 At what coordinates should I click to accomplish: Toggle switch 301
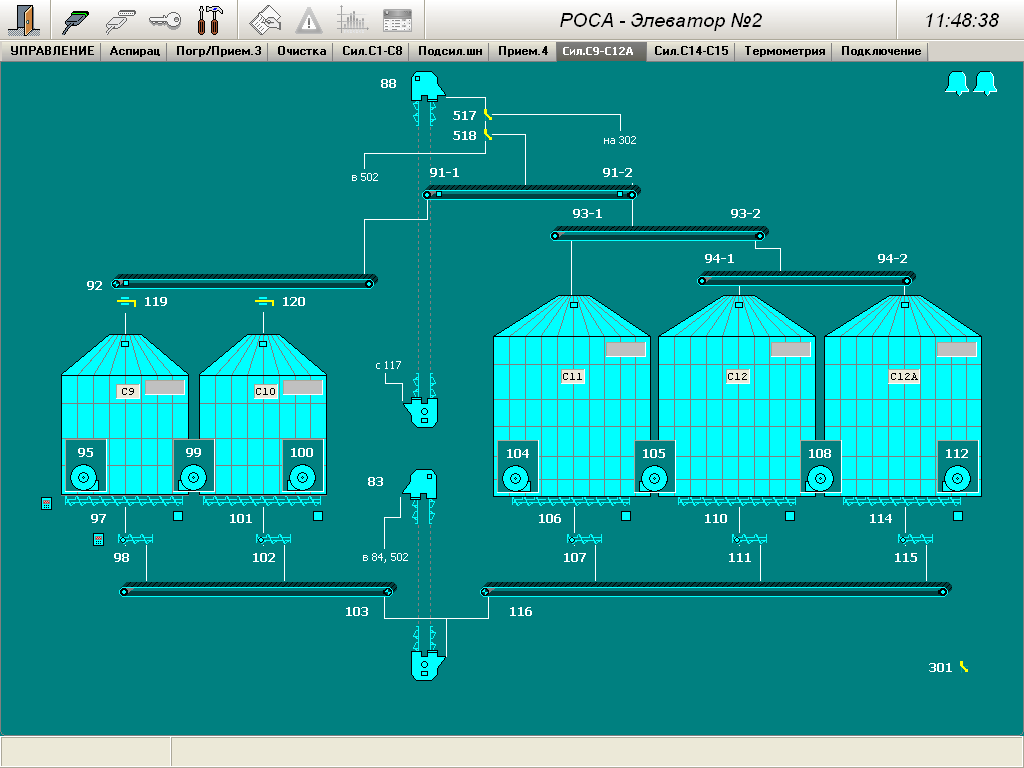(964, 667)
